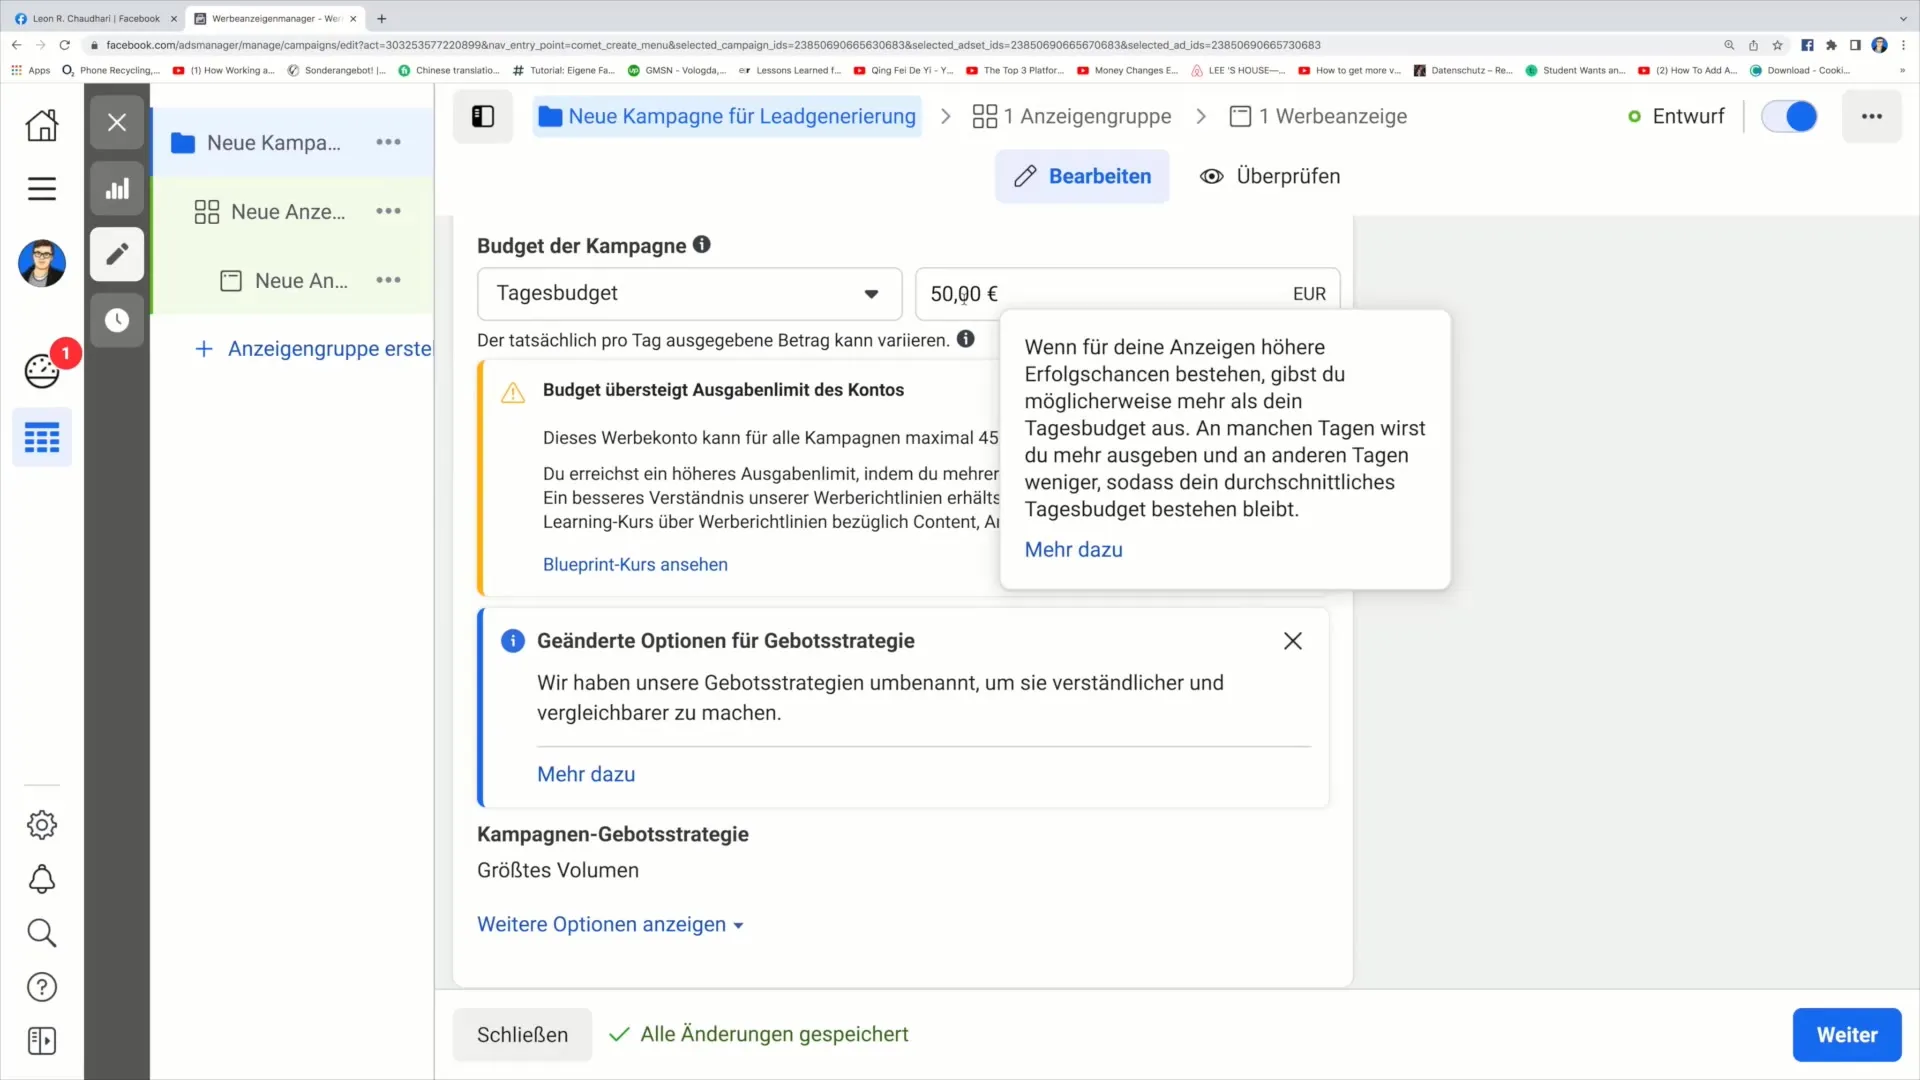
Task: Click the browser back arrow
Action: (16, 45)
